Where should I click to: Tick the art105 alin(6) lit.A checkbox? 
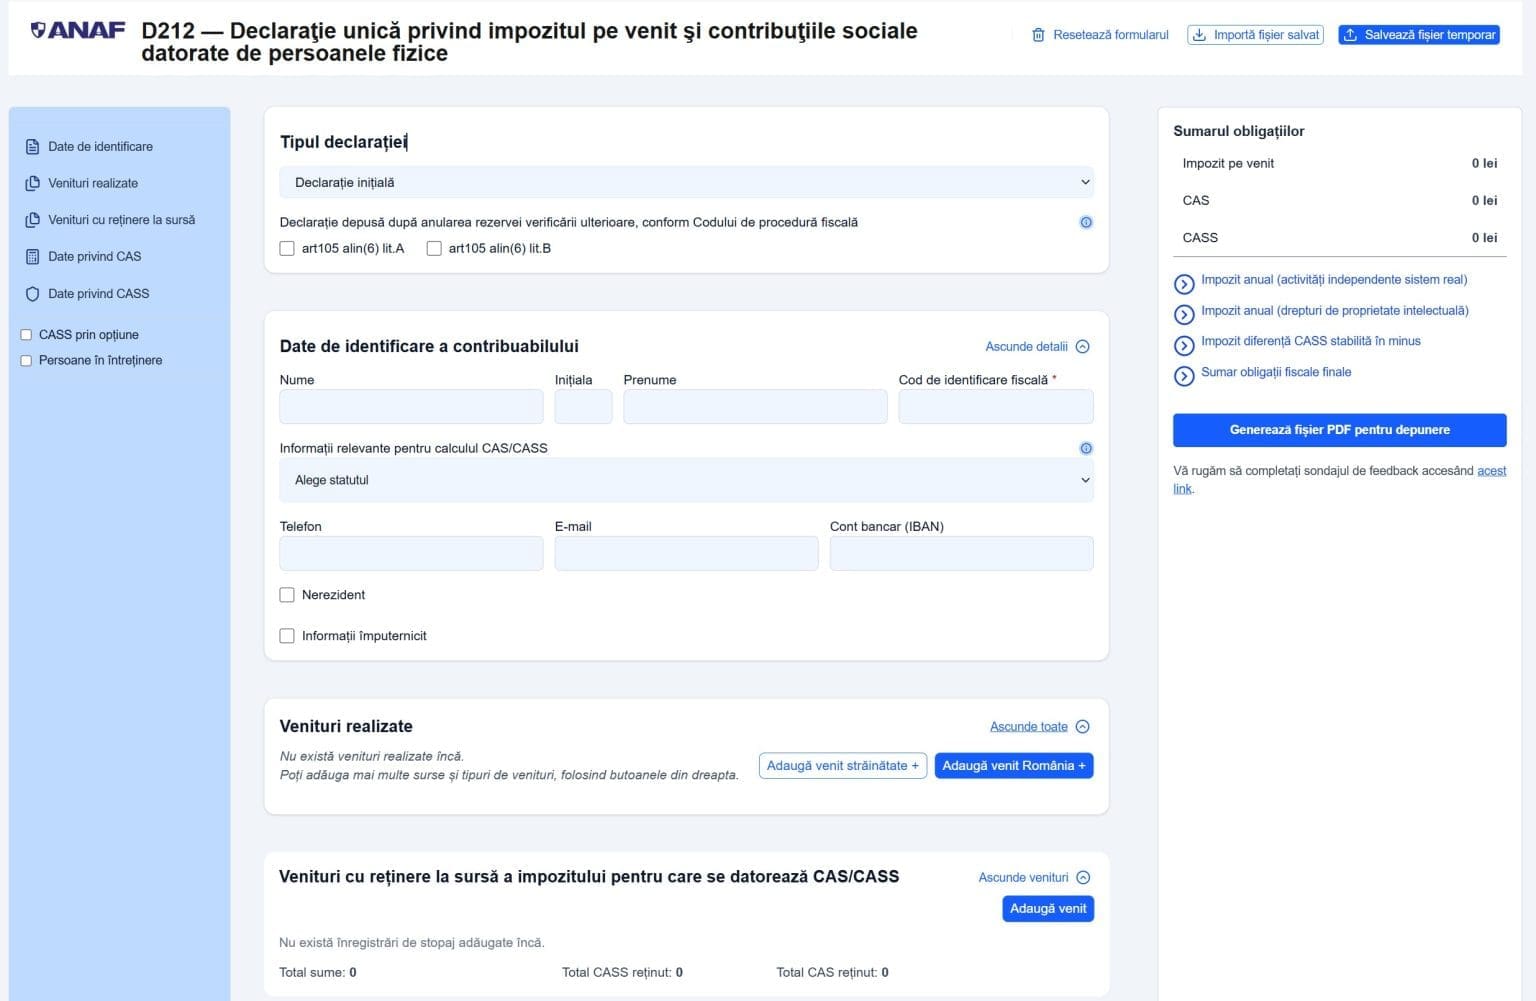click(x=287, y=248)
